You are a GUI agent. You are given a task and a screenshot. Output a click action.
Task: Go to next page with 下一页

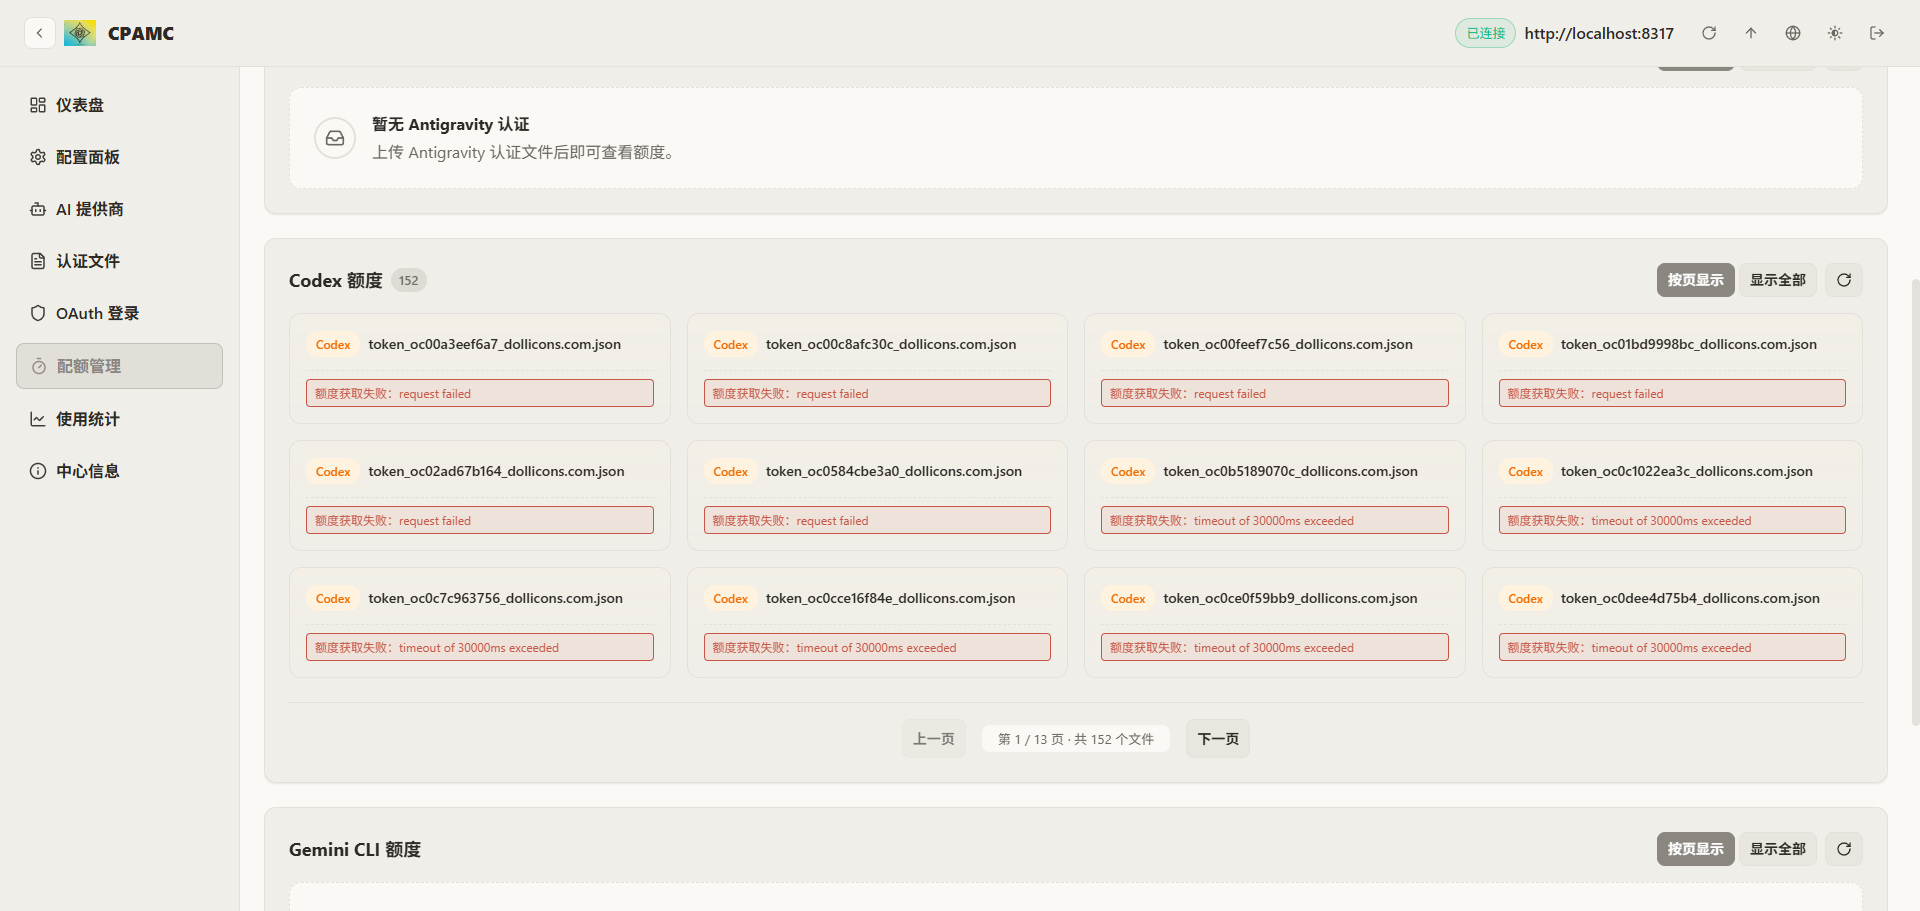pos(1217,739)
